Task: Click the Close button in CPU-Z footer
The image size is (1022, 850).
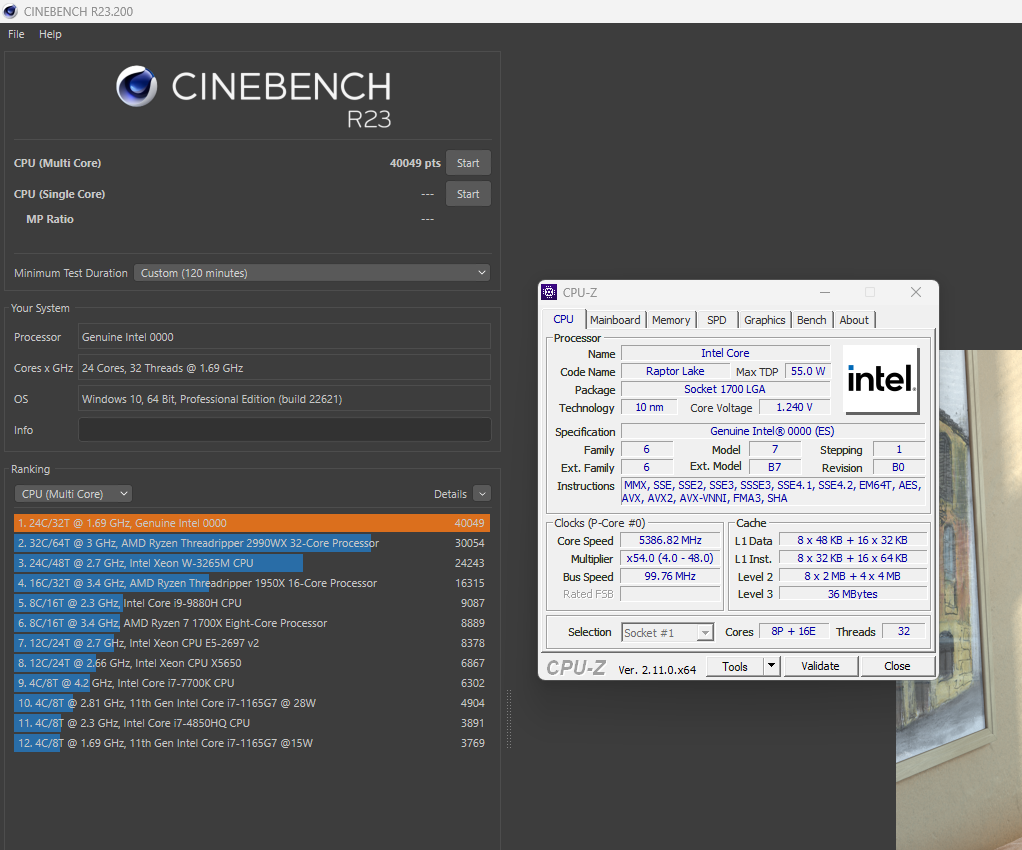Action: [x=897, y=666]
